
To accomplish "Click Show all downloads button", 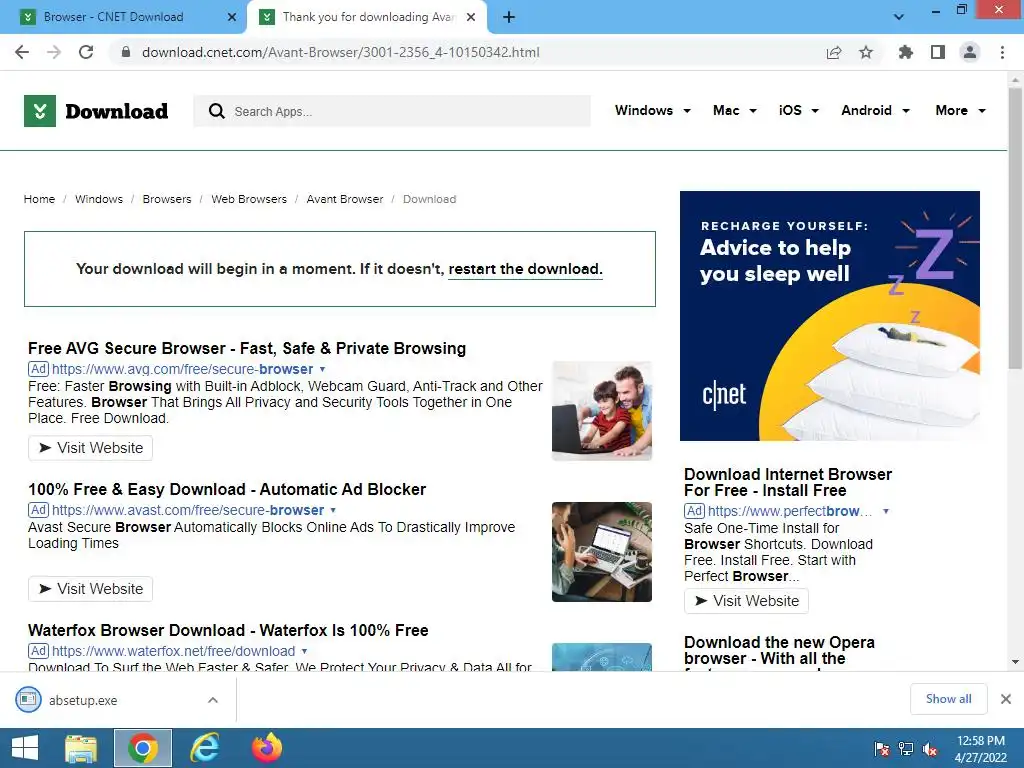I will (x=948, y=699).
